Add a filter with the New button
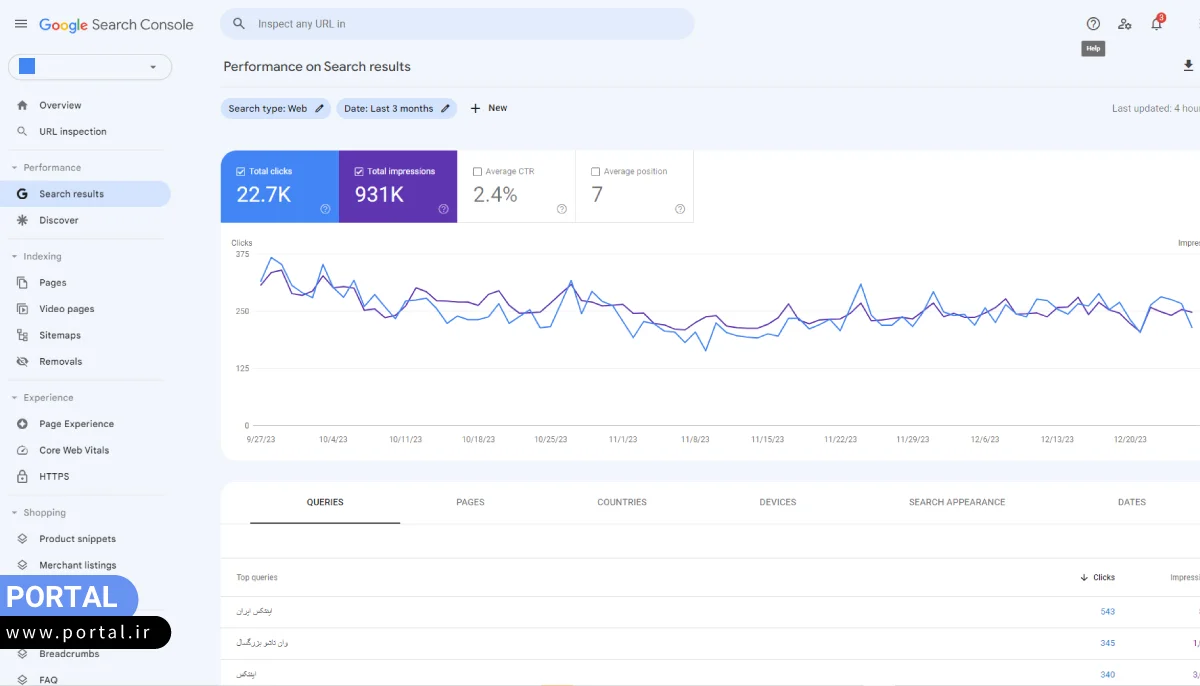Viewport: 1200px width, 686px height. [488, 108]
